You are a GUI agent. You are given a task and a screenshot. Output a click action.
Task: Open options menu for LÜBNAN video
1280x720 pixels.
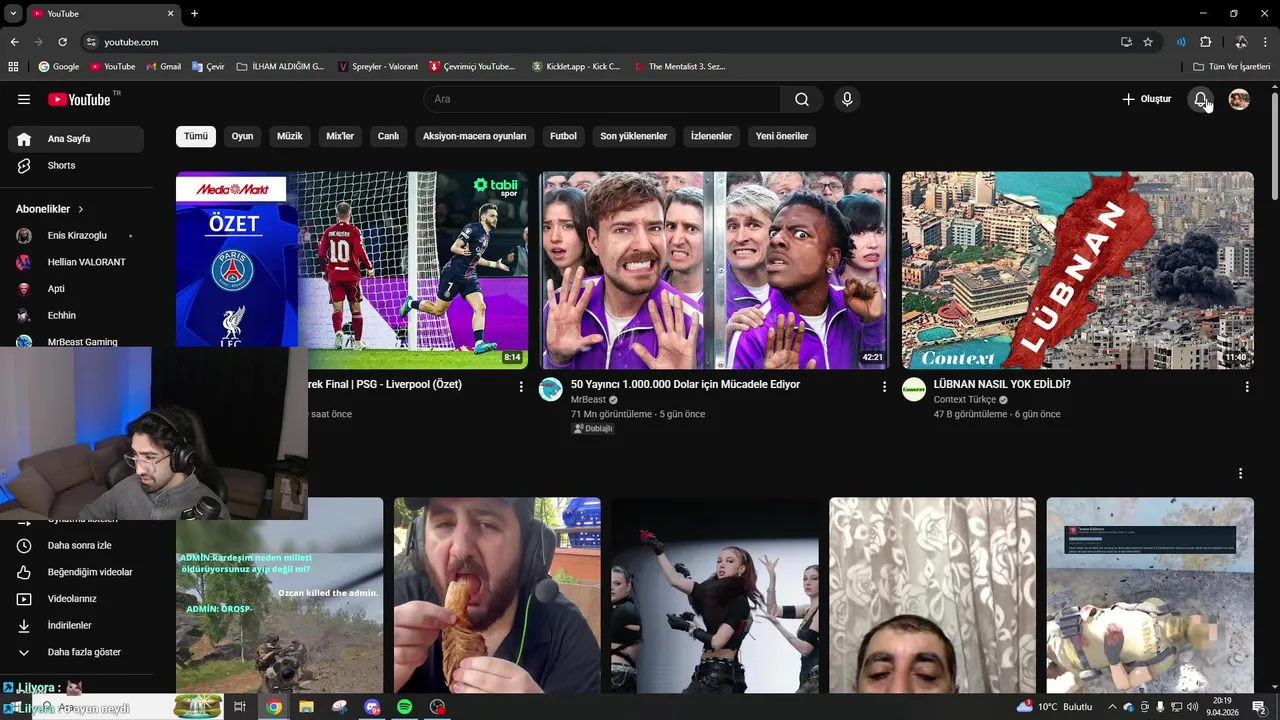[x=1247, y=387]
